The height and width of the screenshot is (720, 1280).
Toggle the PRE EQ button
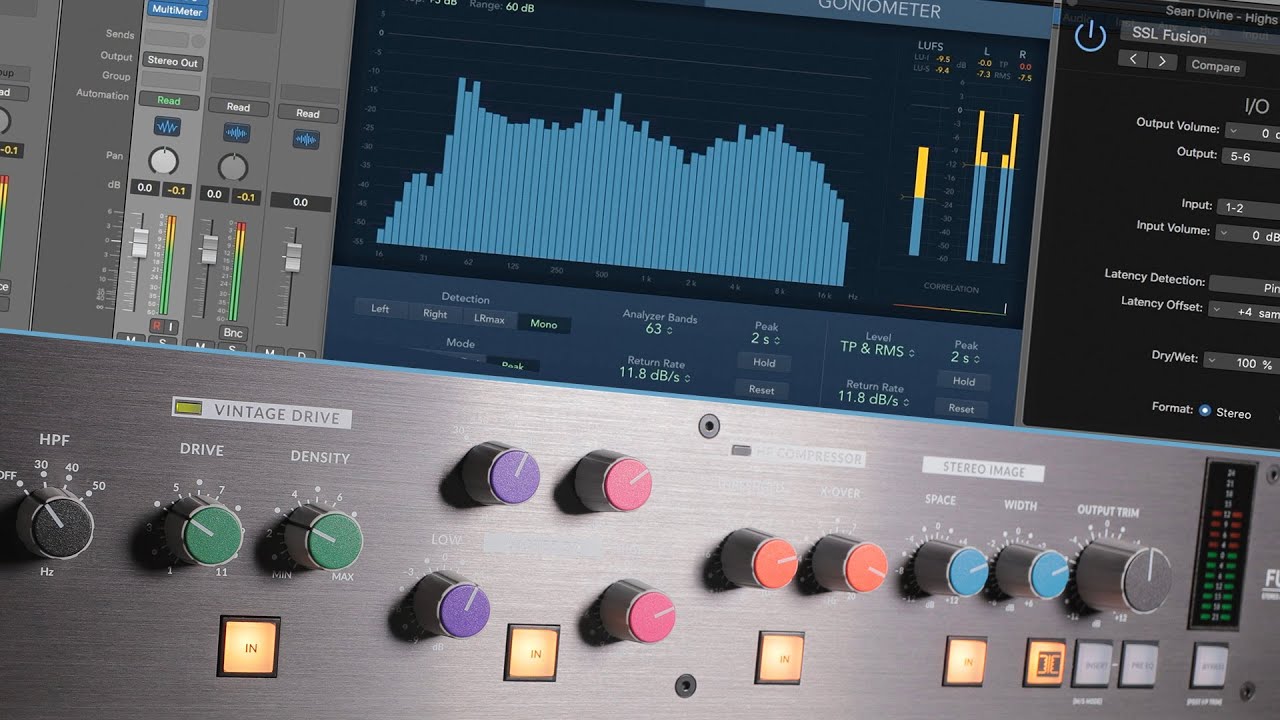coord(1139,665)
